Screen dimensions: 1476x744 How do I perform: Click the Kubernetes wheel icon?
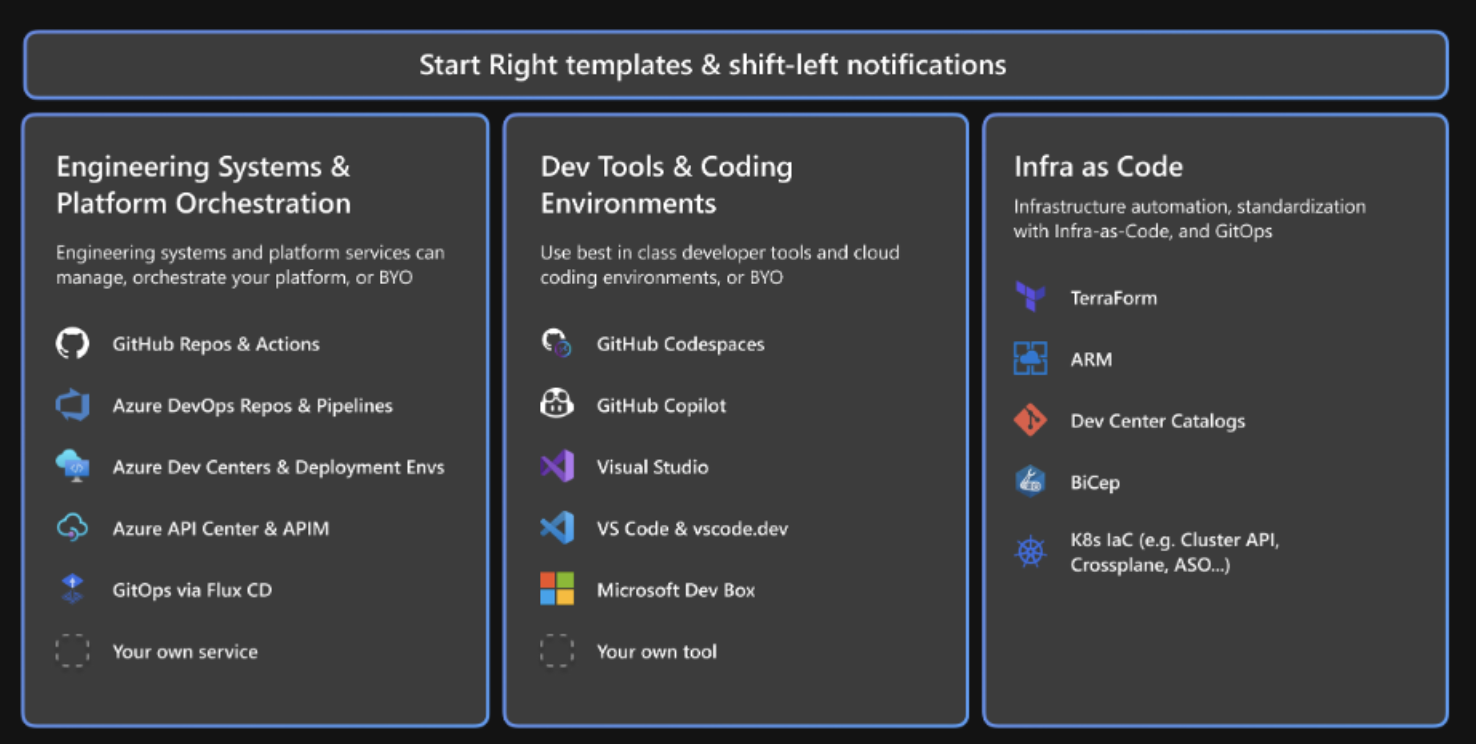1030,552
